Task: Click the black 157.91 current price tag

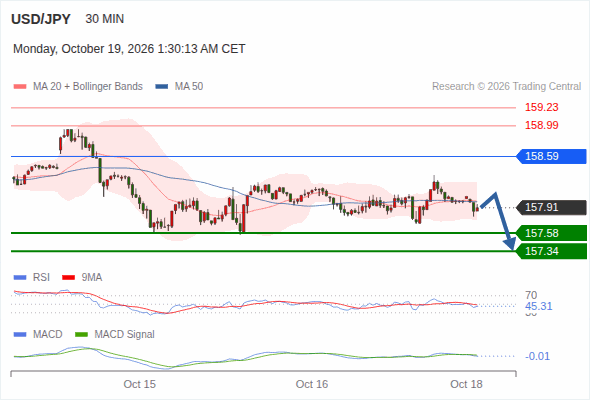Action: (551, 207)
